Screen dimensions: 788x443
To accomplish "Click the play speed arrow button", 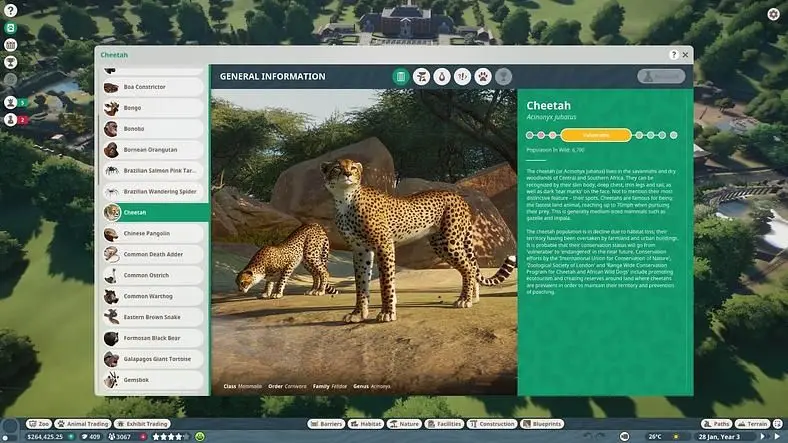I will [x=763, y=437].
